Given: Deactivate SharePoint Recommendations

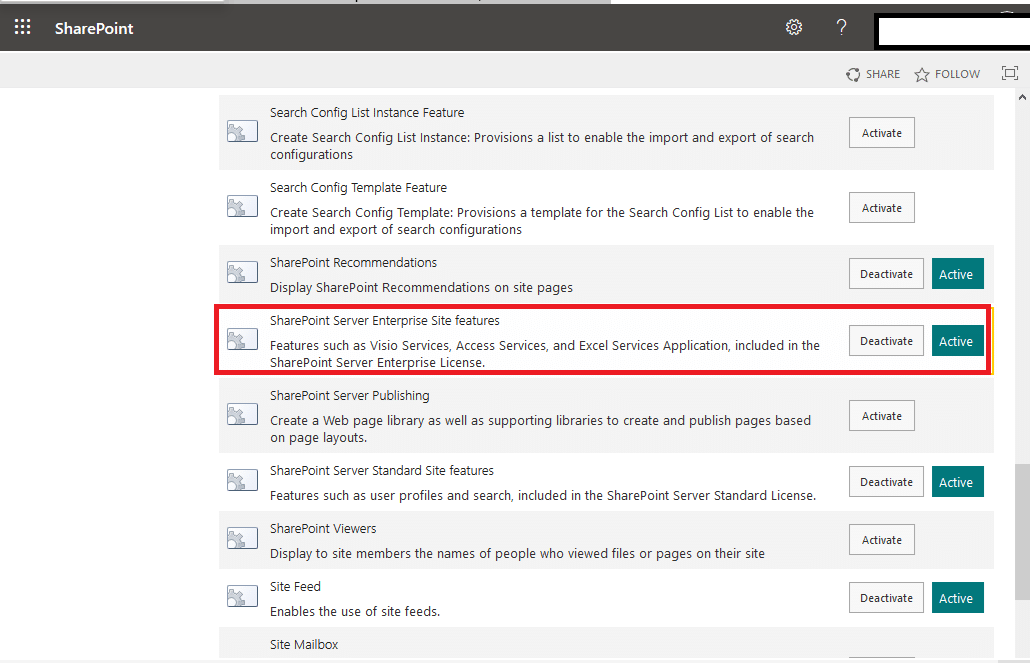Looking at the screenshot, I should click(x=886, y=273).
